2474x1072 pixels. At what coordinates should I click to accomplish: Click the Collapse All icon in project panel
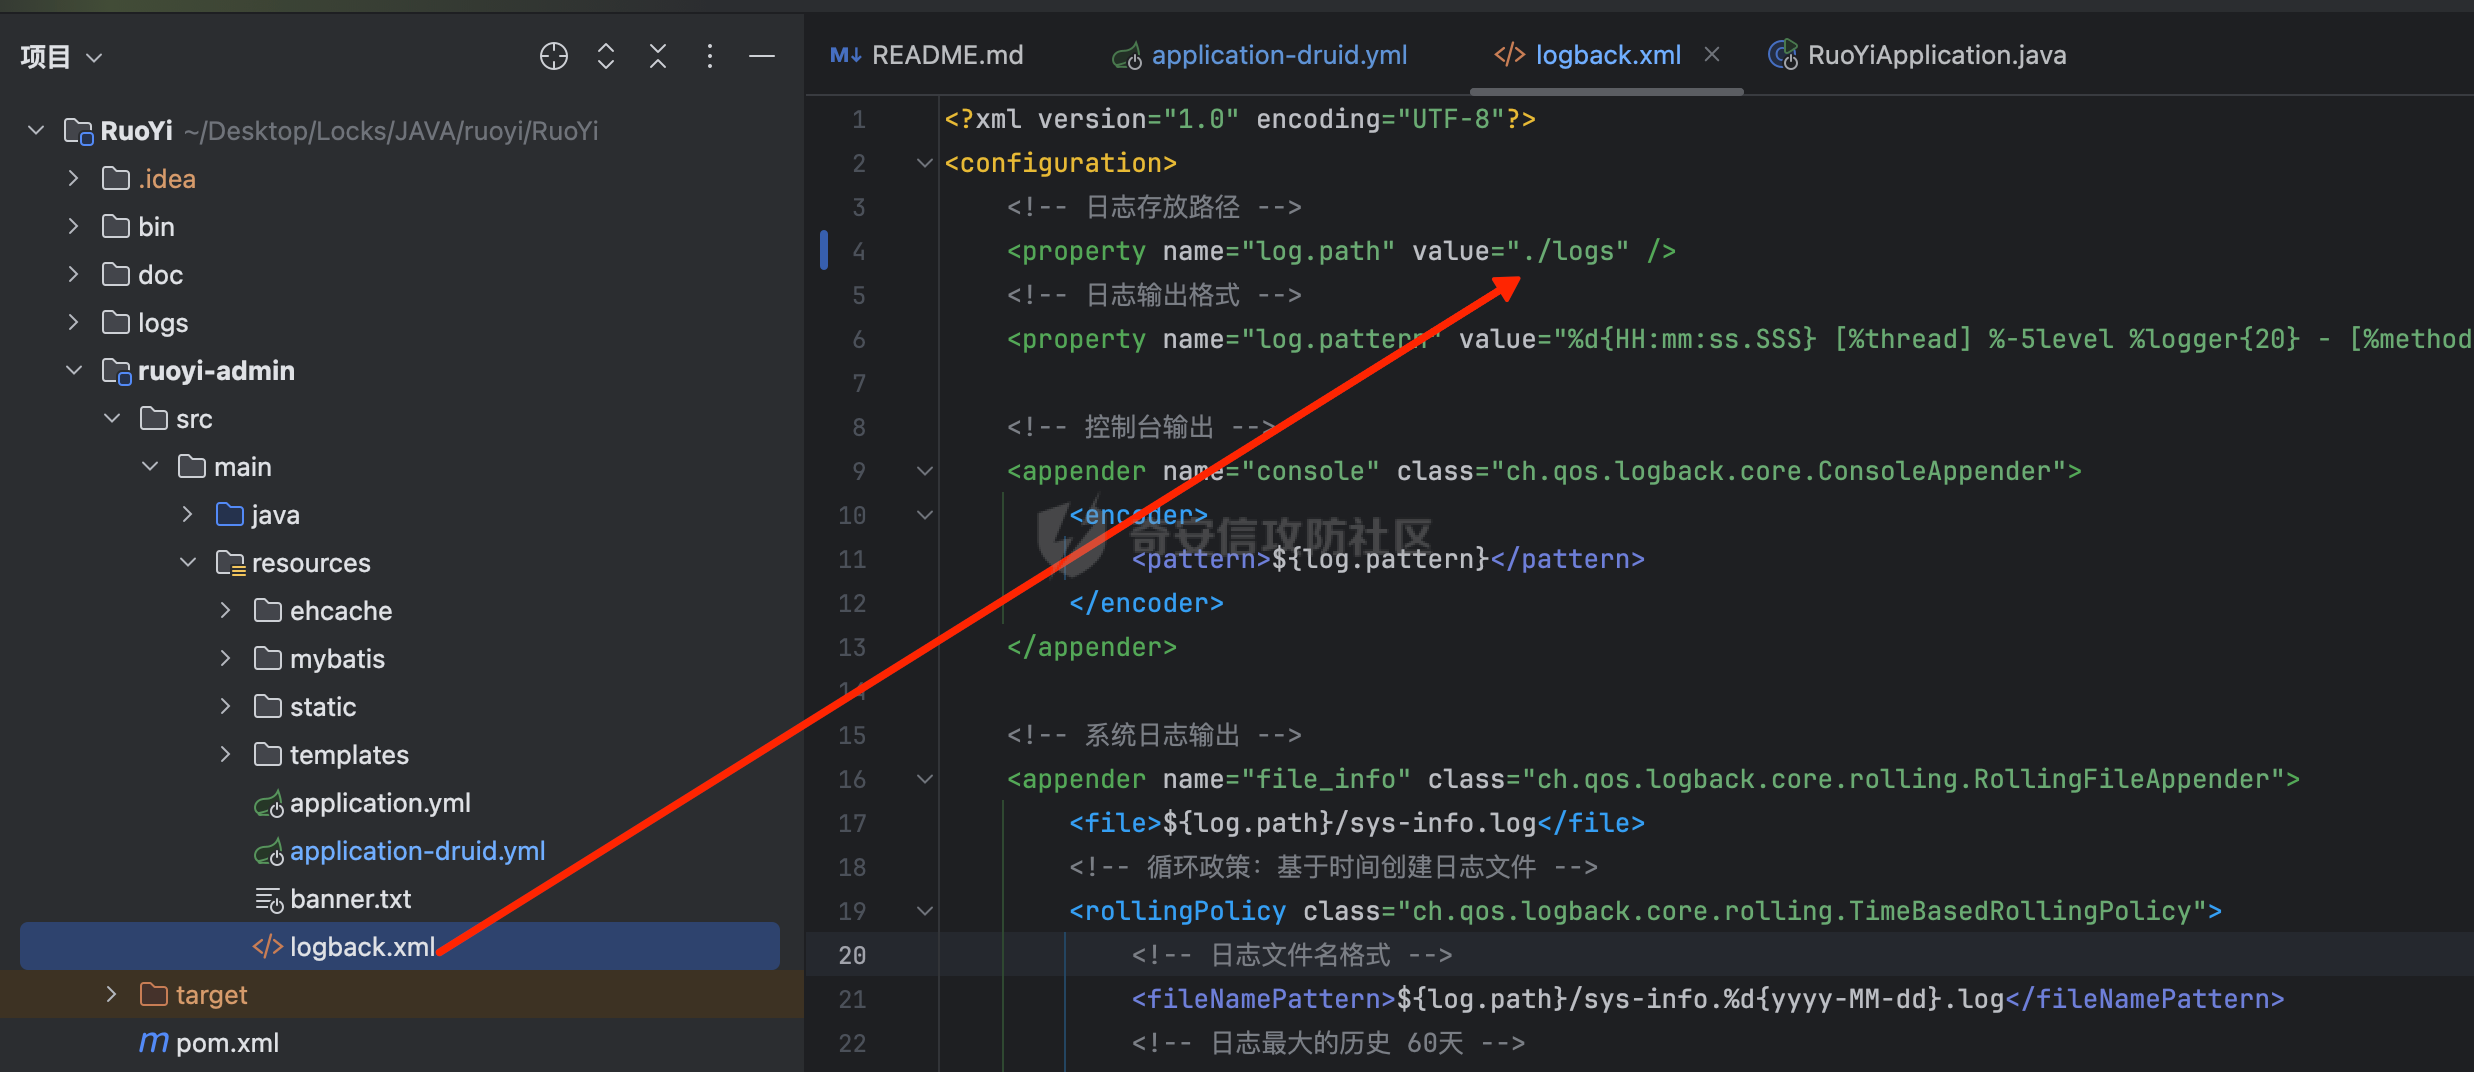click(657, 56)
